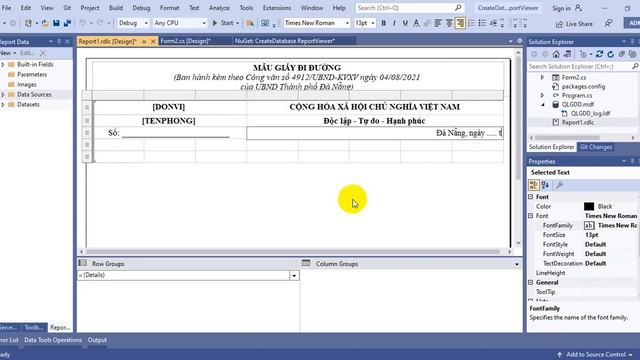Screen dimensions: 640x360
Task: Select the Parameters folder in Report Data
Action: 32,75
